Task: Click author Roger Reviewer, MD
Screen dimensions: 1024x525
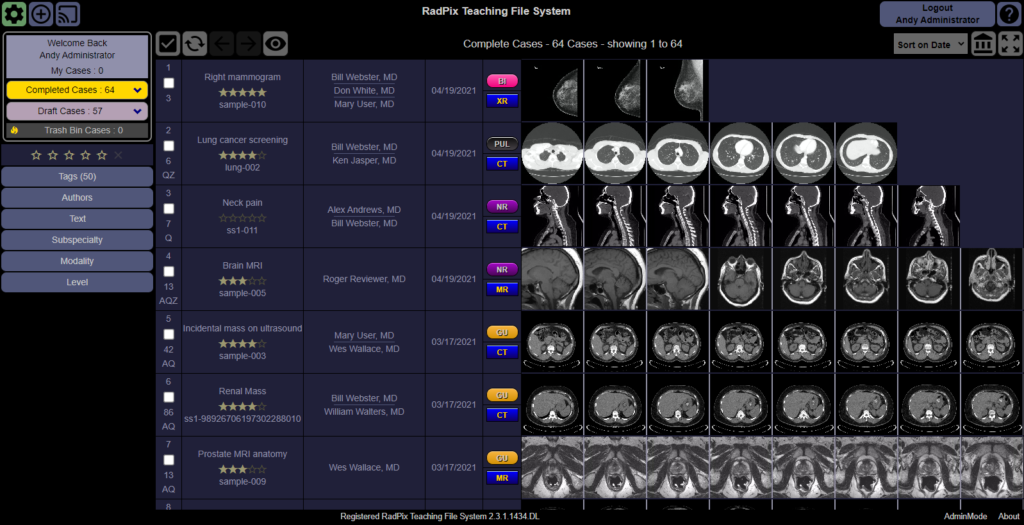Action: (x=364, y=279)
